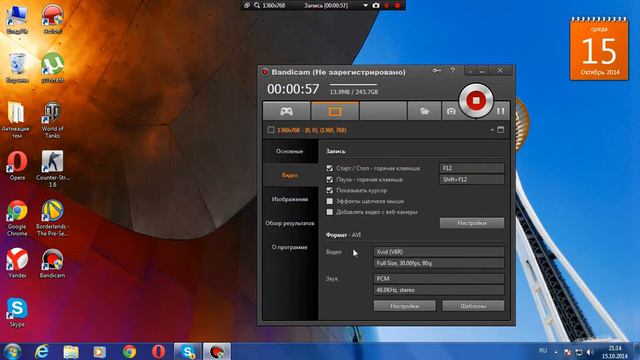
Task: Take a screenshot with Bandicam camera icon
Action: click(451, 111)
